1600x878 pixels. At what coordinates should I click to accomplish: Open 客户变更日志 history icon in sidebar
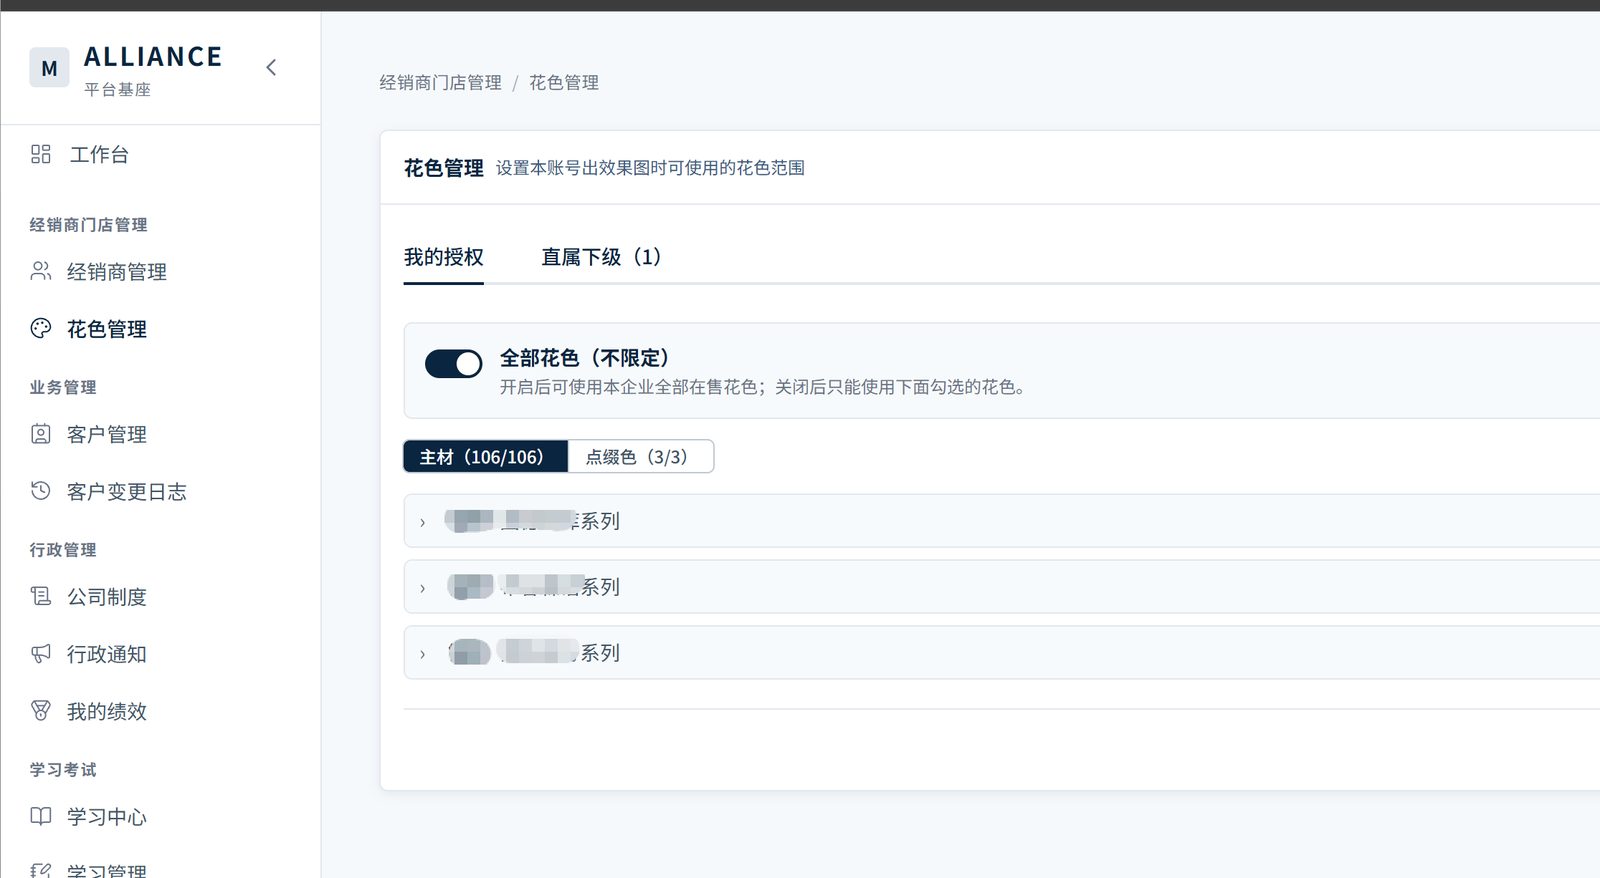[41, 491]
